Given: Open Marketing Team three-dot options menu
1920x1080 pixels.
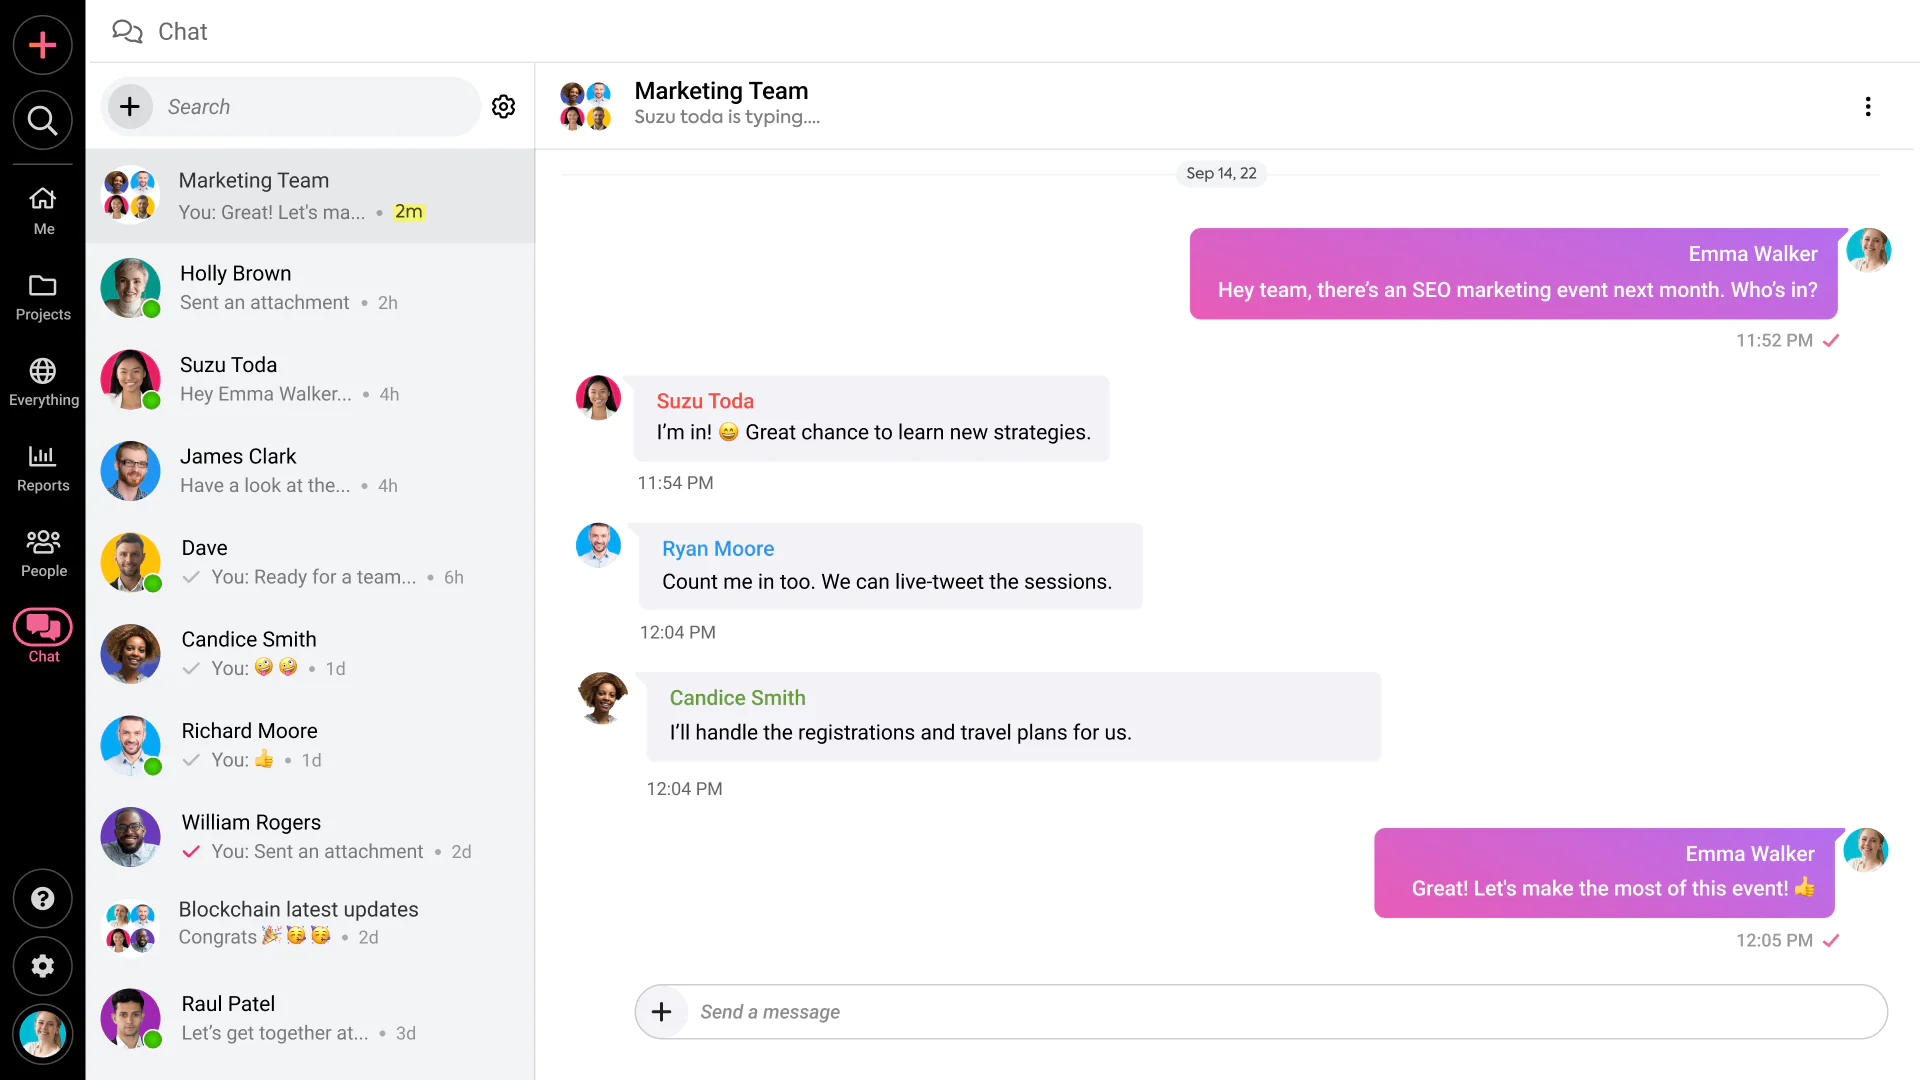Looking at the screenshot, I should 1867,107.
